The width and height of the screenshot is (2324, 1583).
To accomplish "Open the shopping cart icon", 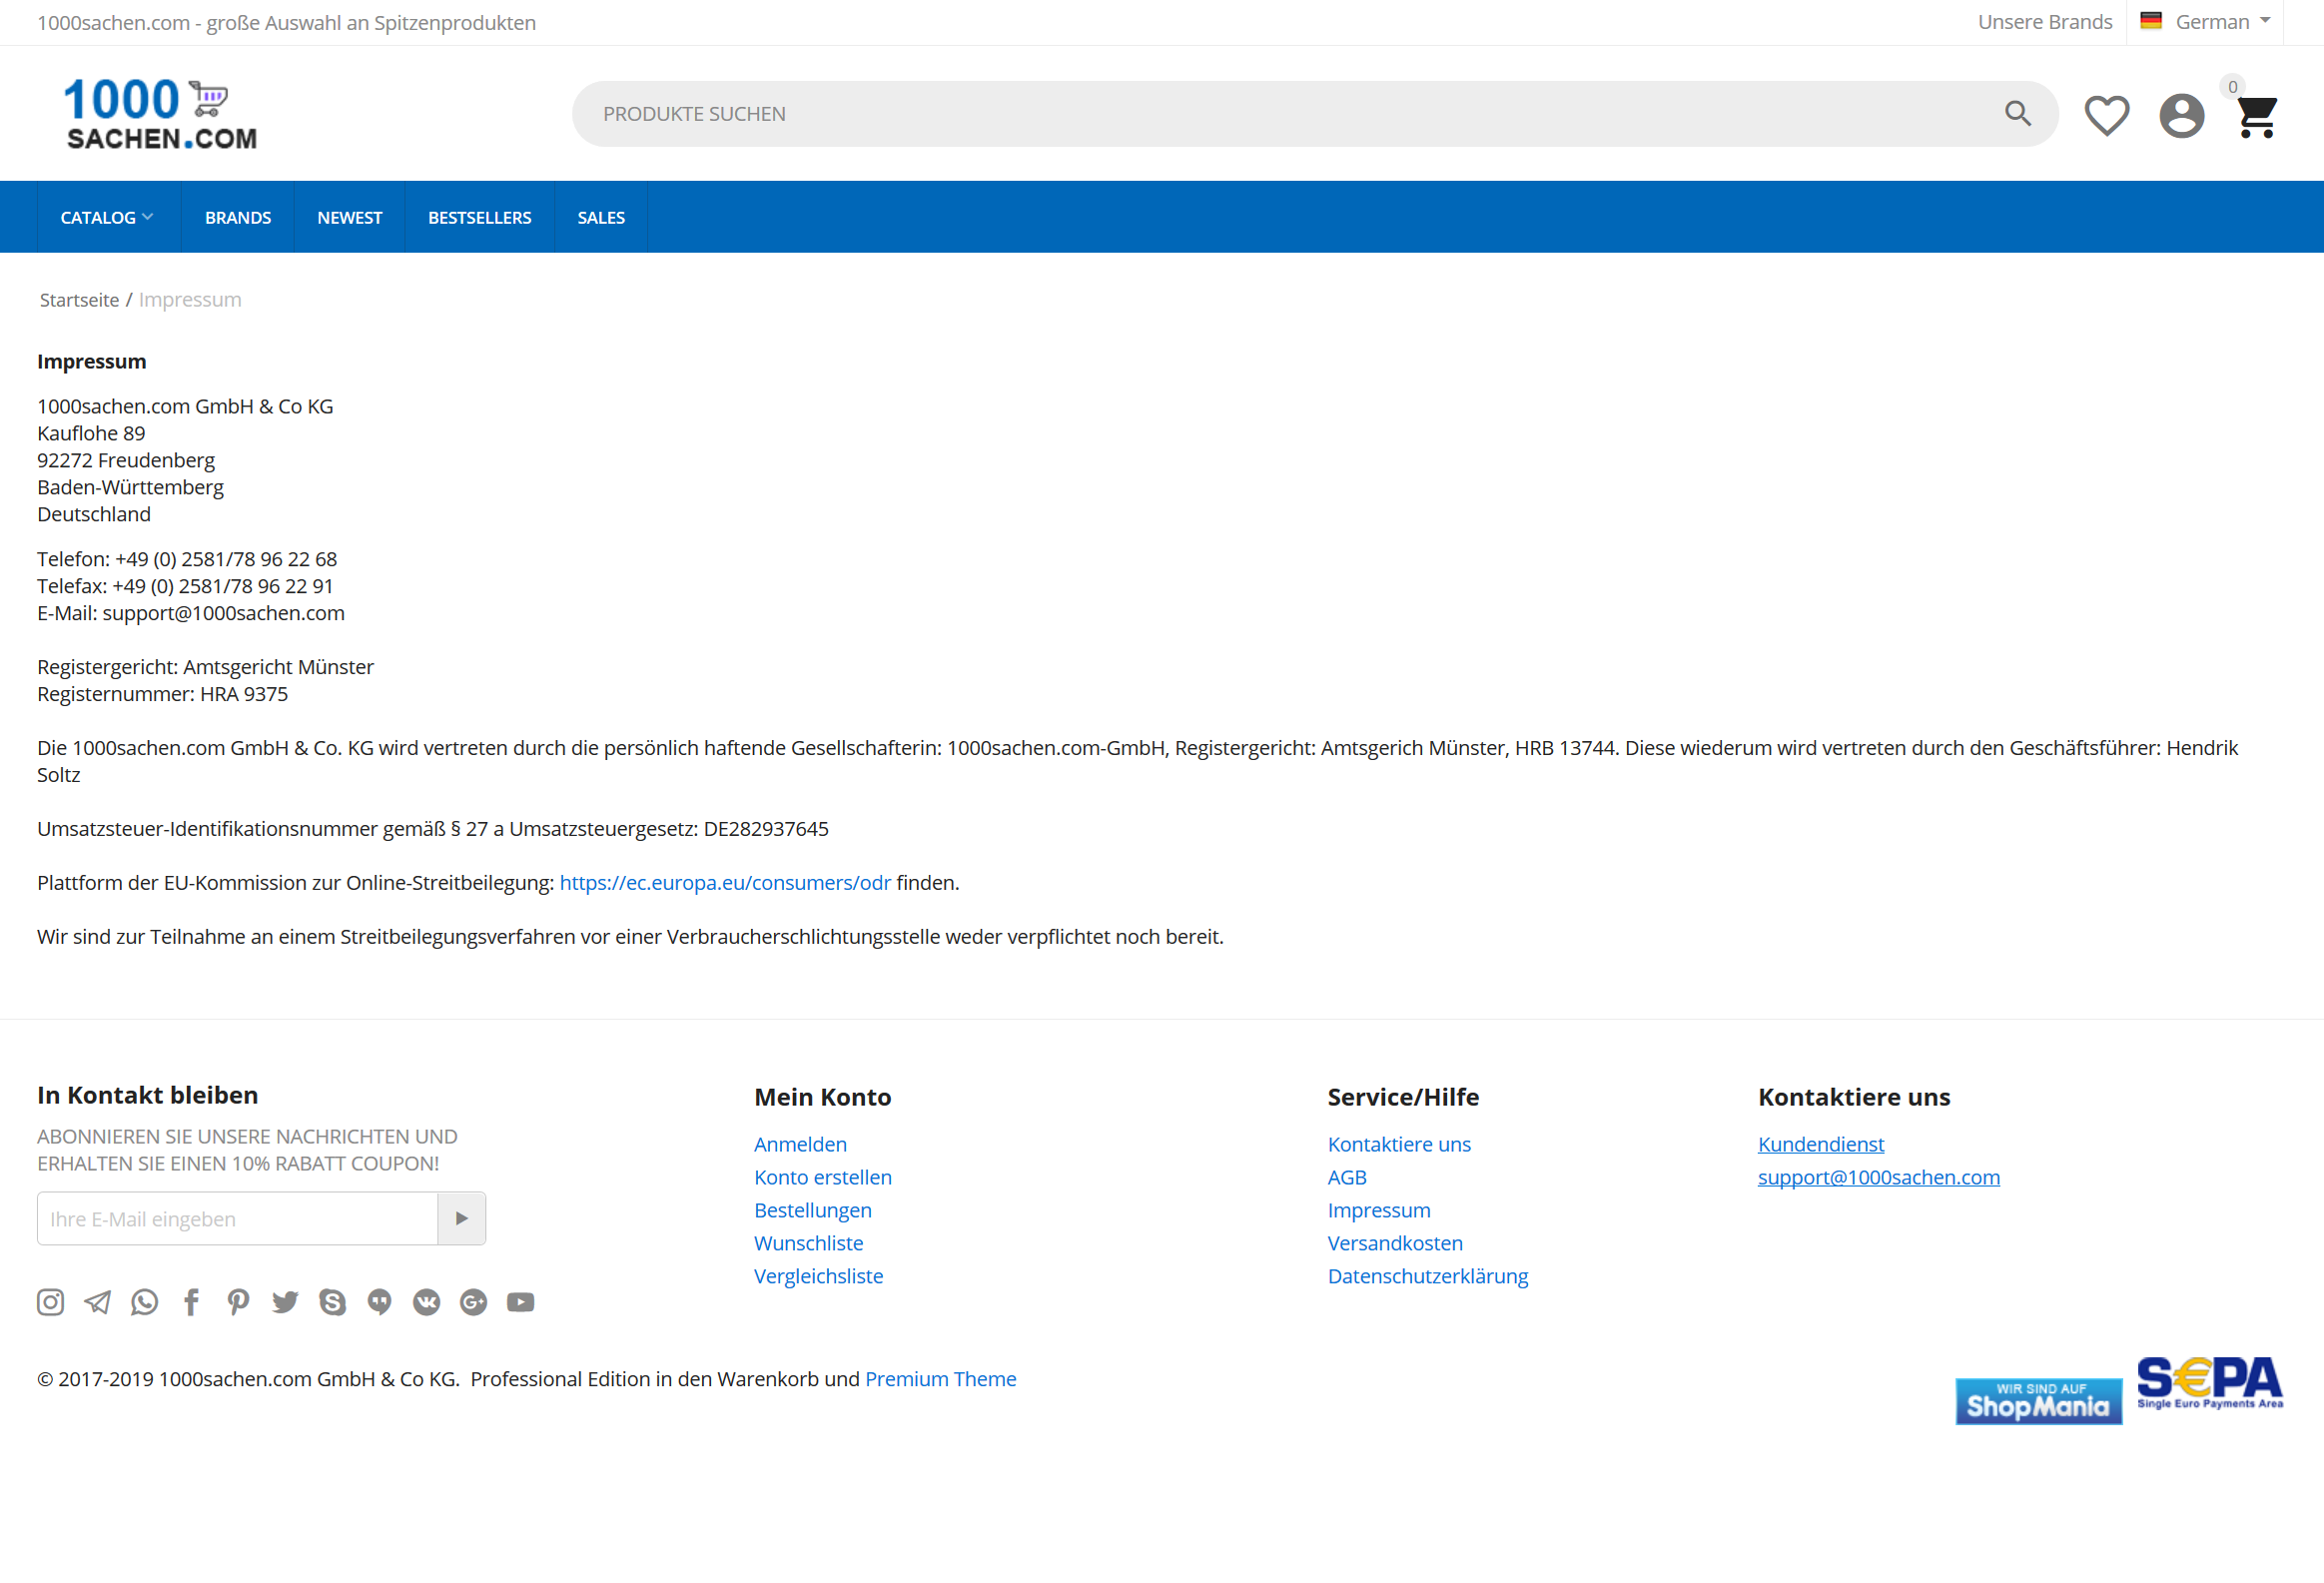I will point(2256,117).
